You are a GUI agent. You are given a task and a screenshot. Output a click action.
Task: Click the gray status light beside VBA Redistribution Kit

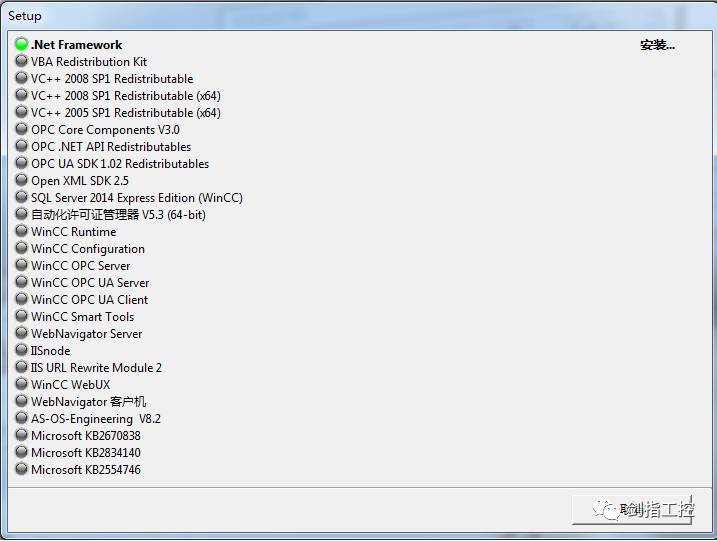coord(21,61)
